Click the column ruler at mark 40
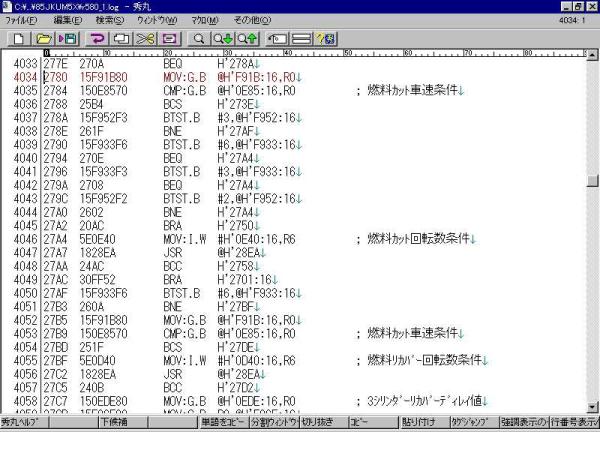This screenshot has height=450, width=600. tap(287, 53)
